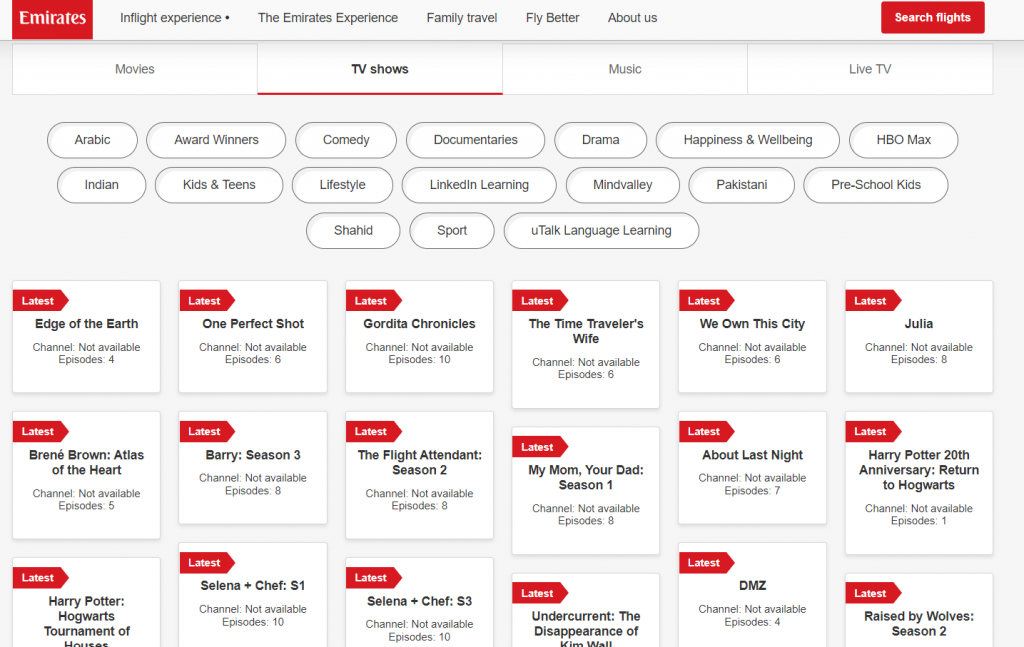Open Raised by Wolves: Season 2 card
Image resolution: width=1024 pixels, height=647 pixels.
click(x=919, y=610)
